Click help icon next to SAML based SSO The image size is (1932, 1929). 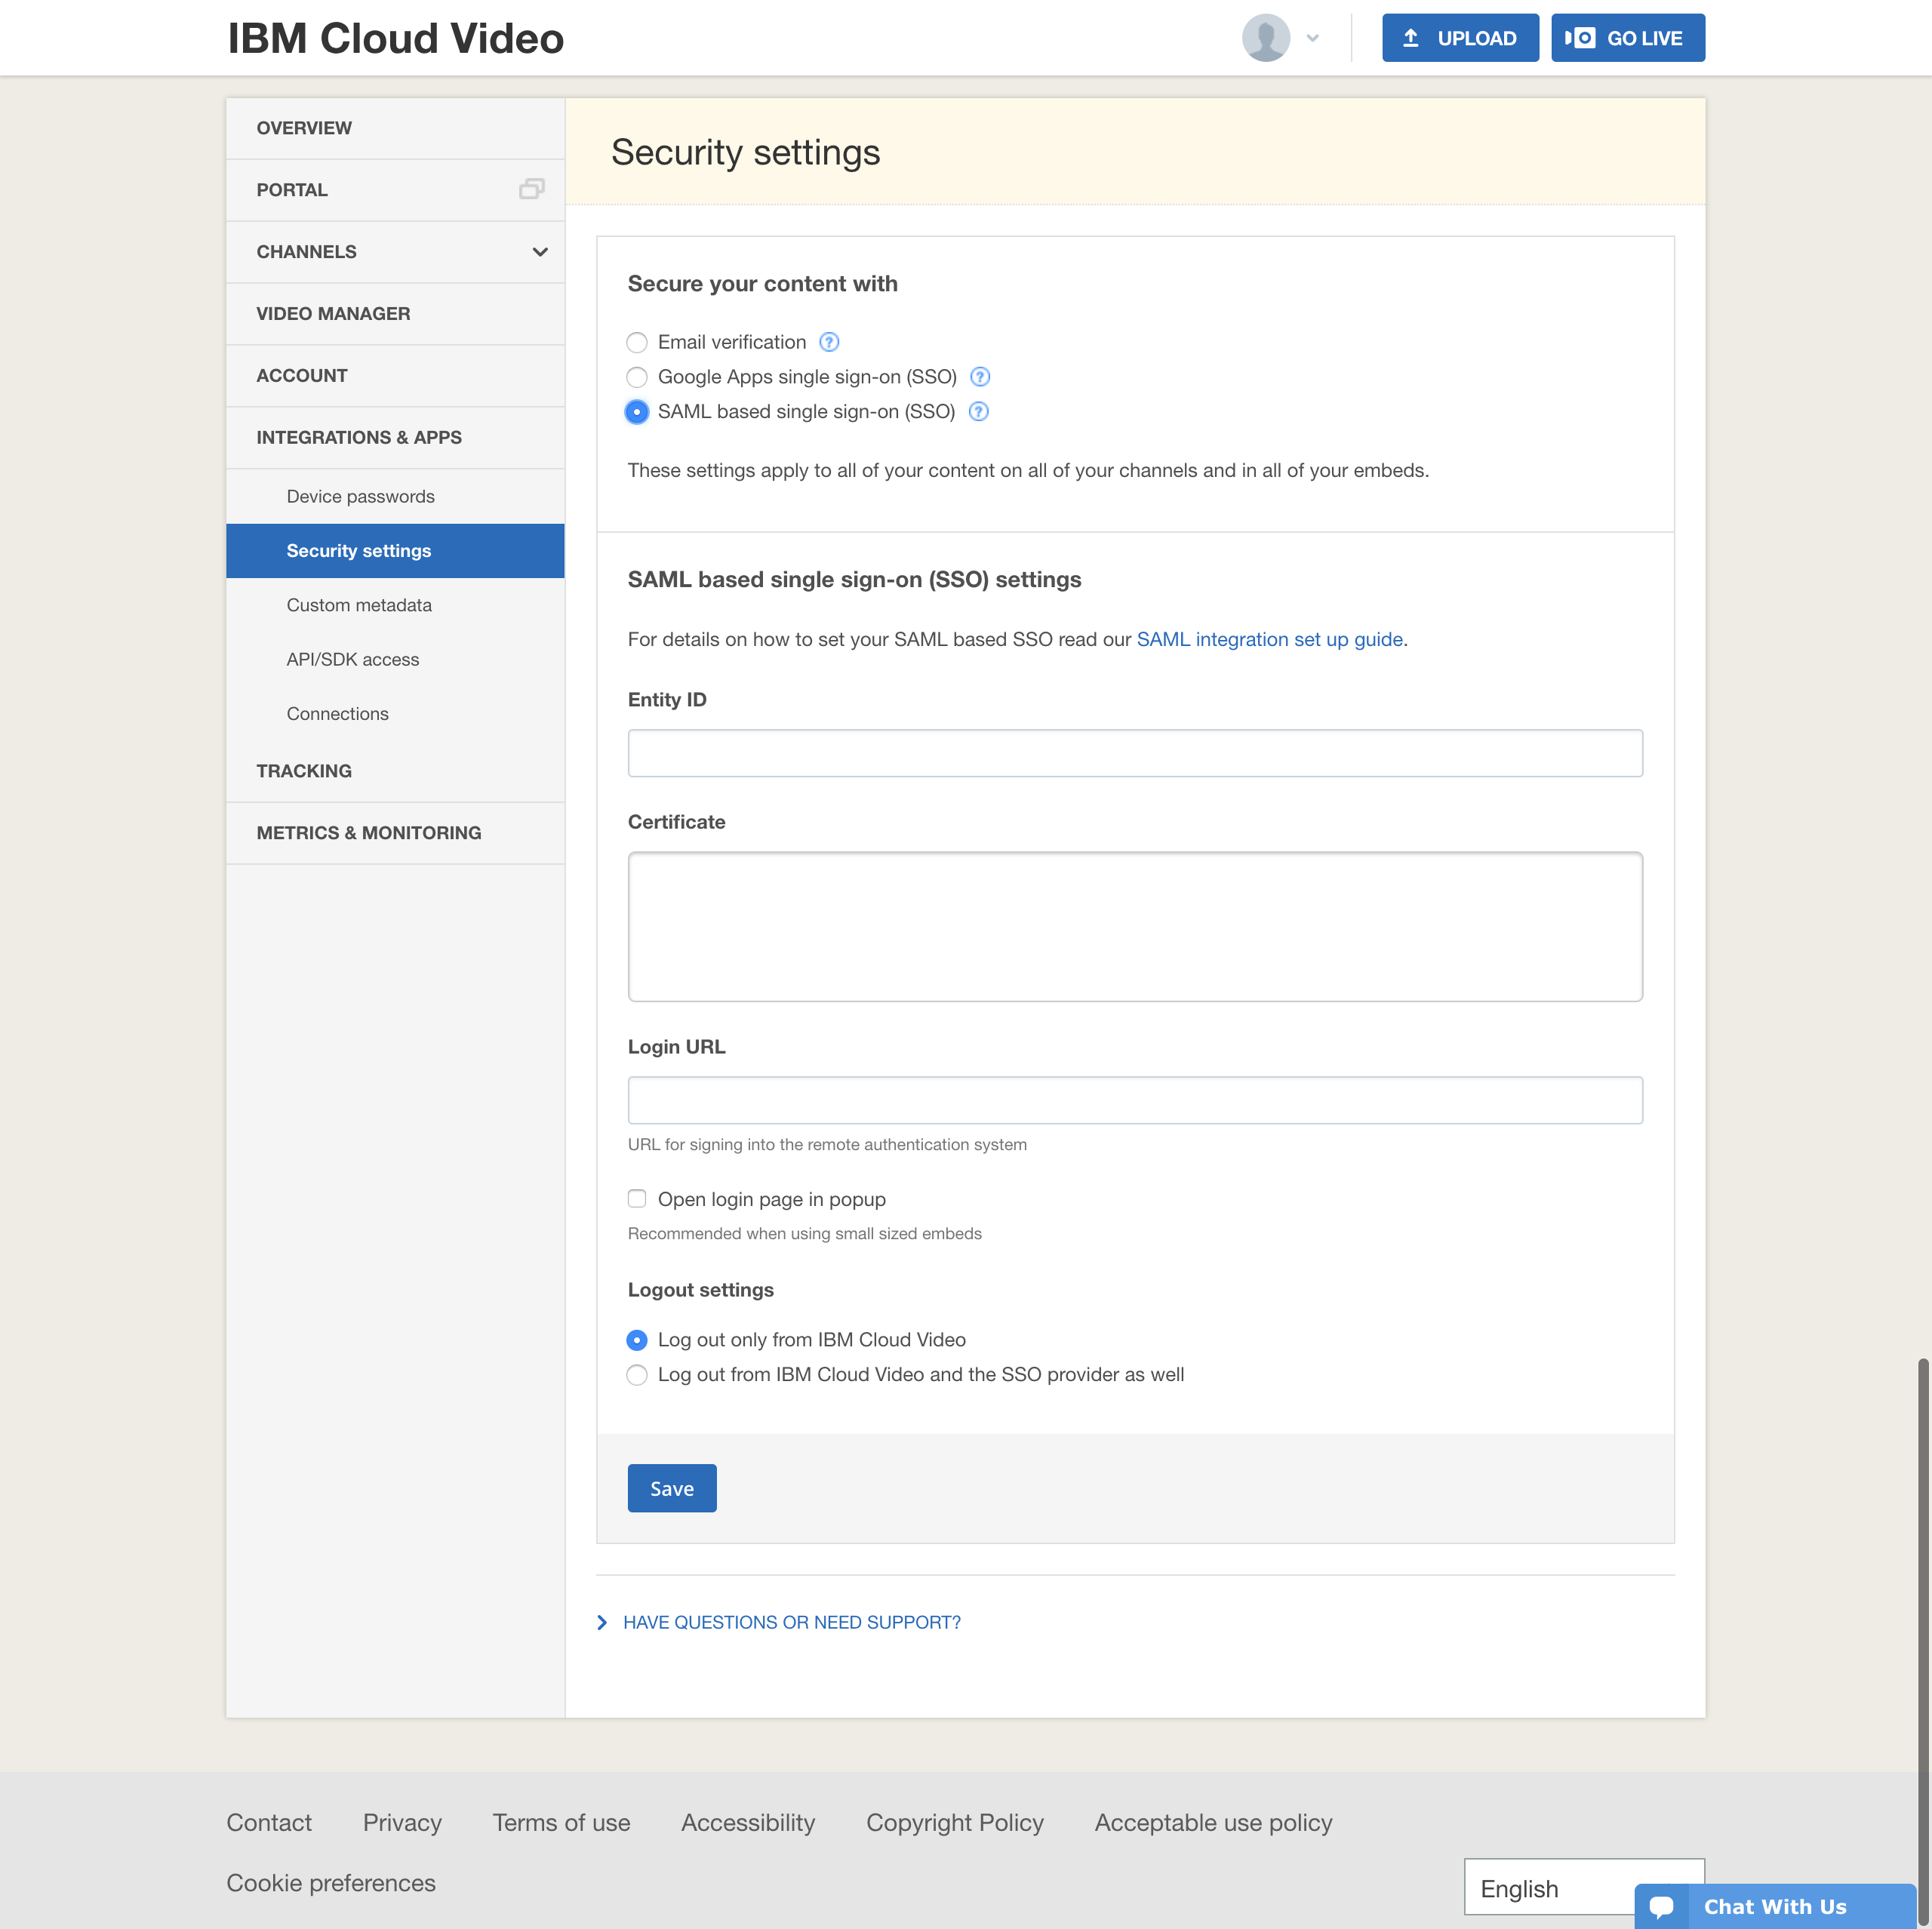[x=979, y=412]
